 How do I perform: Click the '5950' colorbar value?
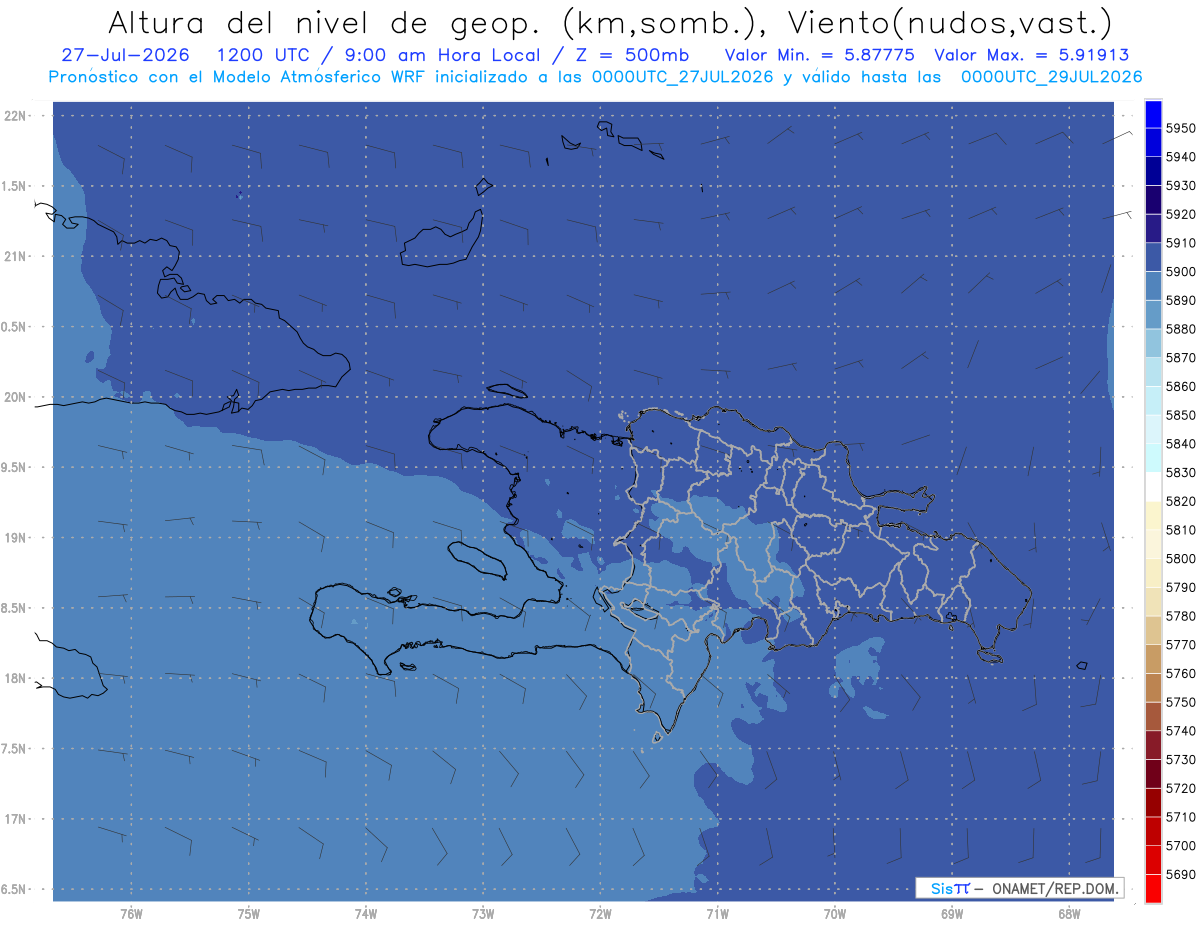pos(1181,128)
